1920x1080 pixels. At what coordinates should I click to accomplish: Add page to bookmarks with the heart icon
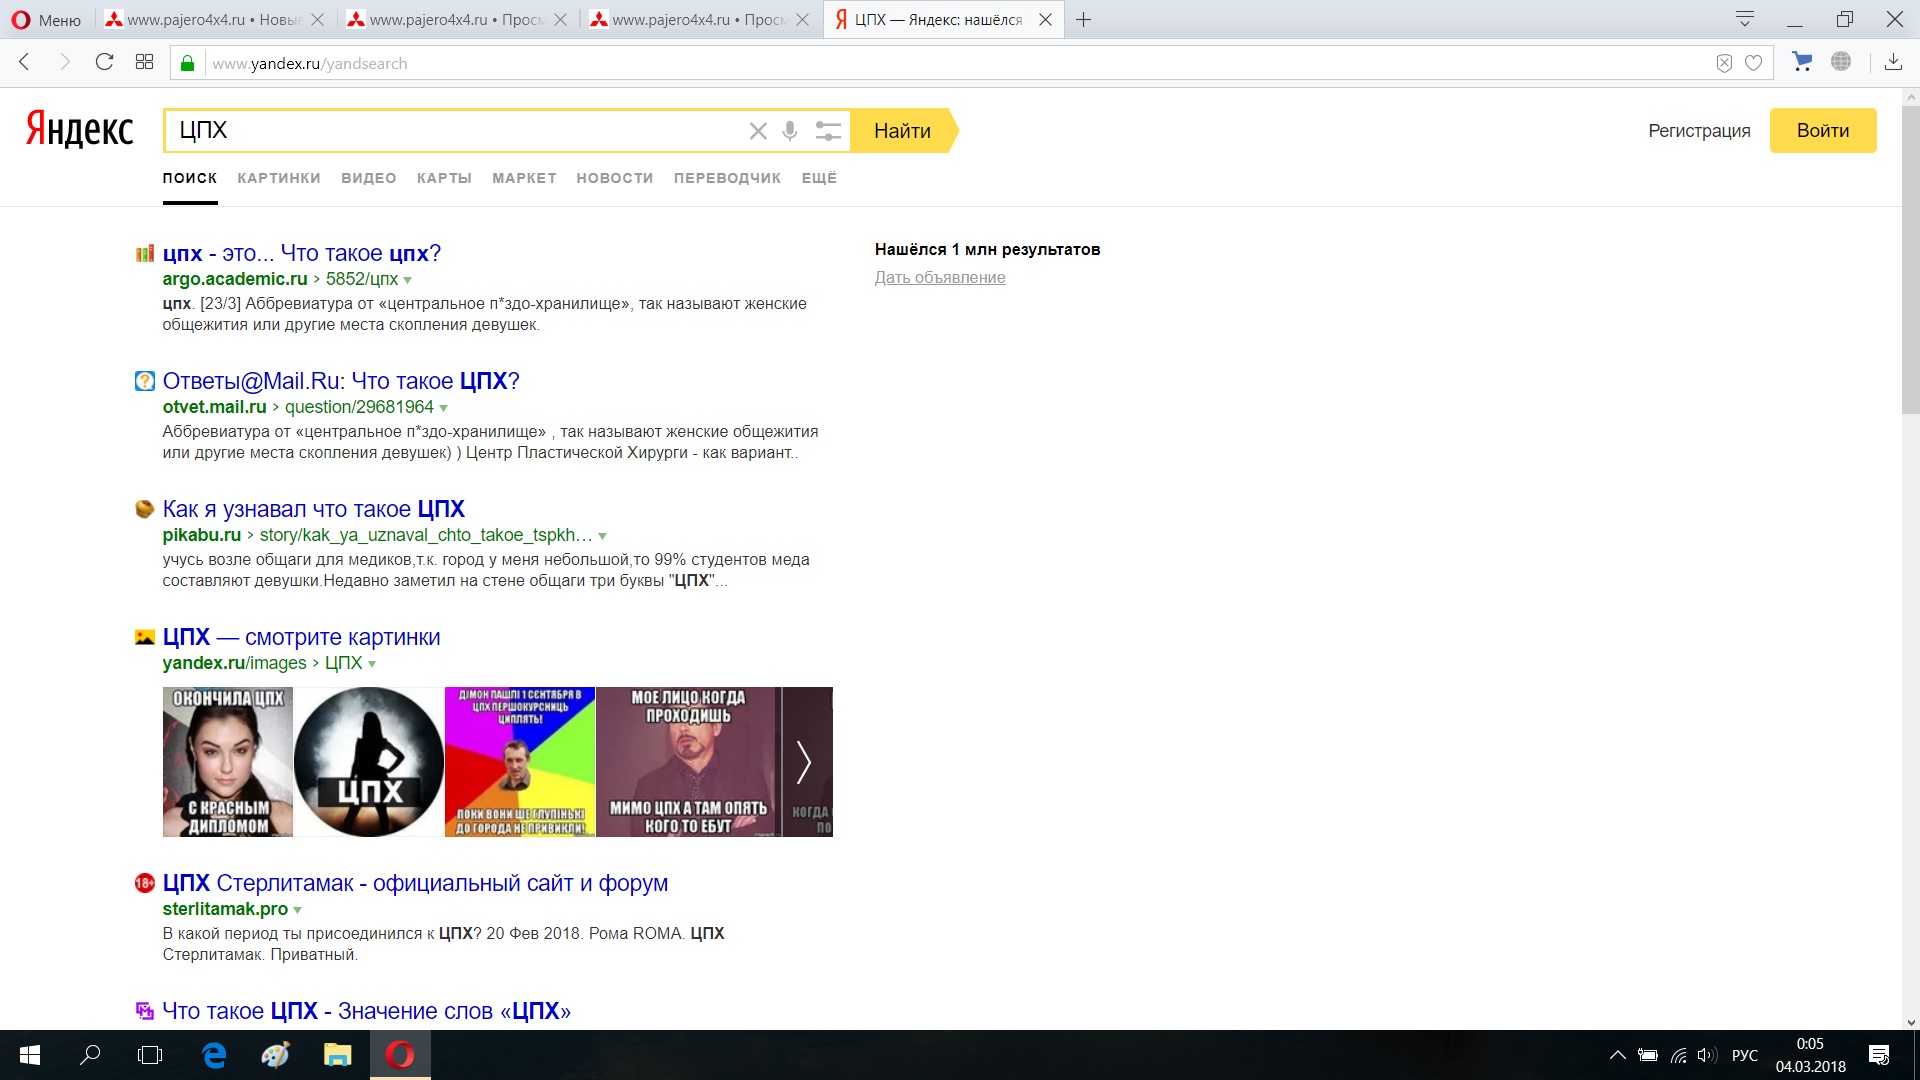(x=1753, y=63)
